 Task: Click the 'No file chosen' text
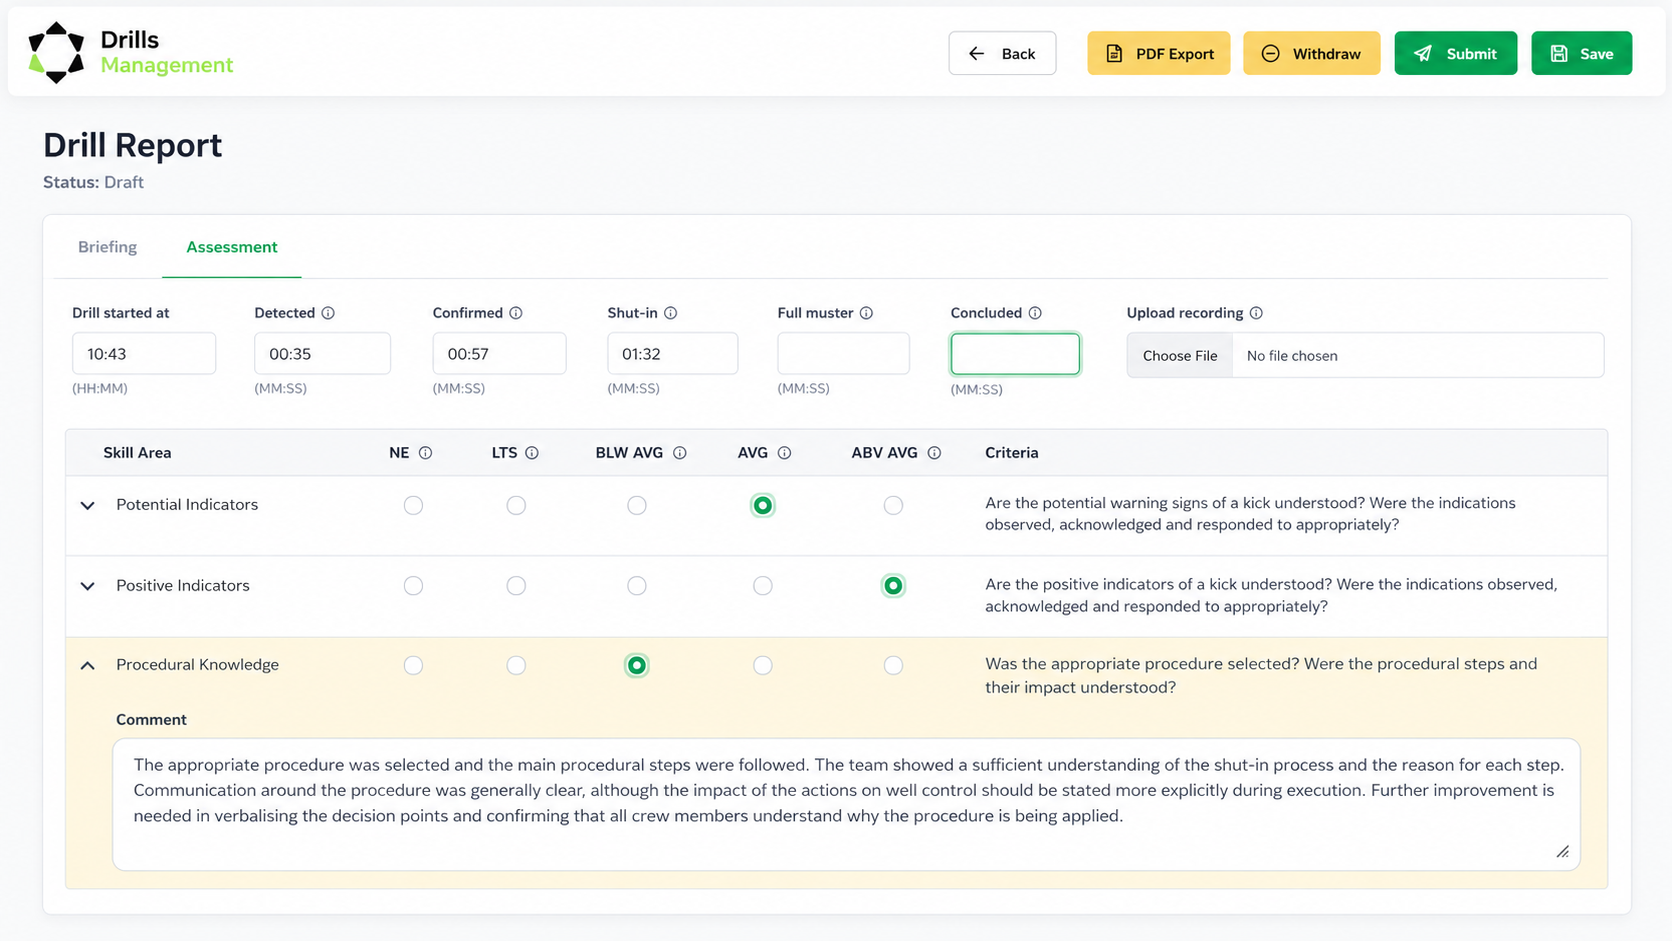point(1292,356)
